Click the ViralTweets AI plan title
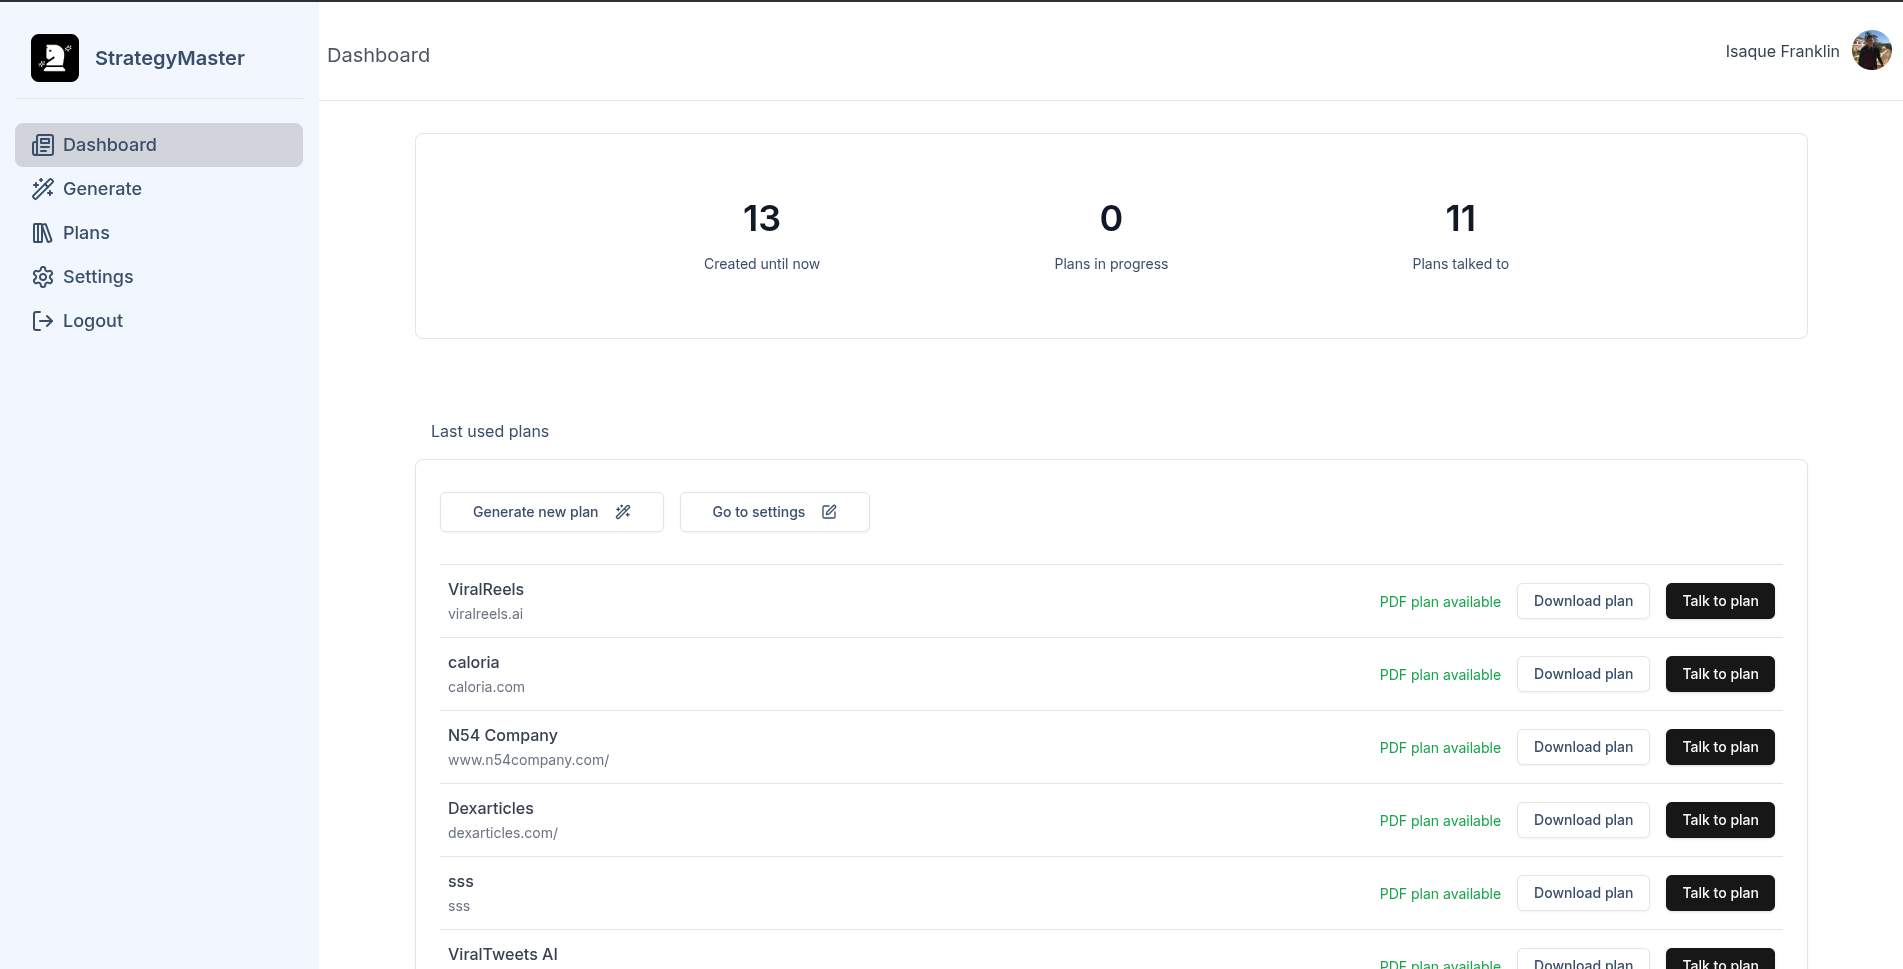The width and height of the screenshot is (1903, 969). click(x=503, y=954)
